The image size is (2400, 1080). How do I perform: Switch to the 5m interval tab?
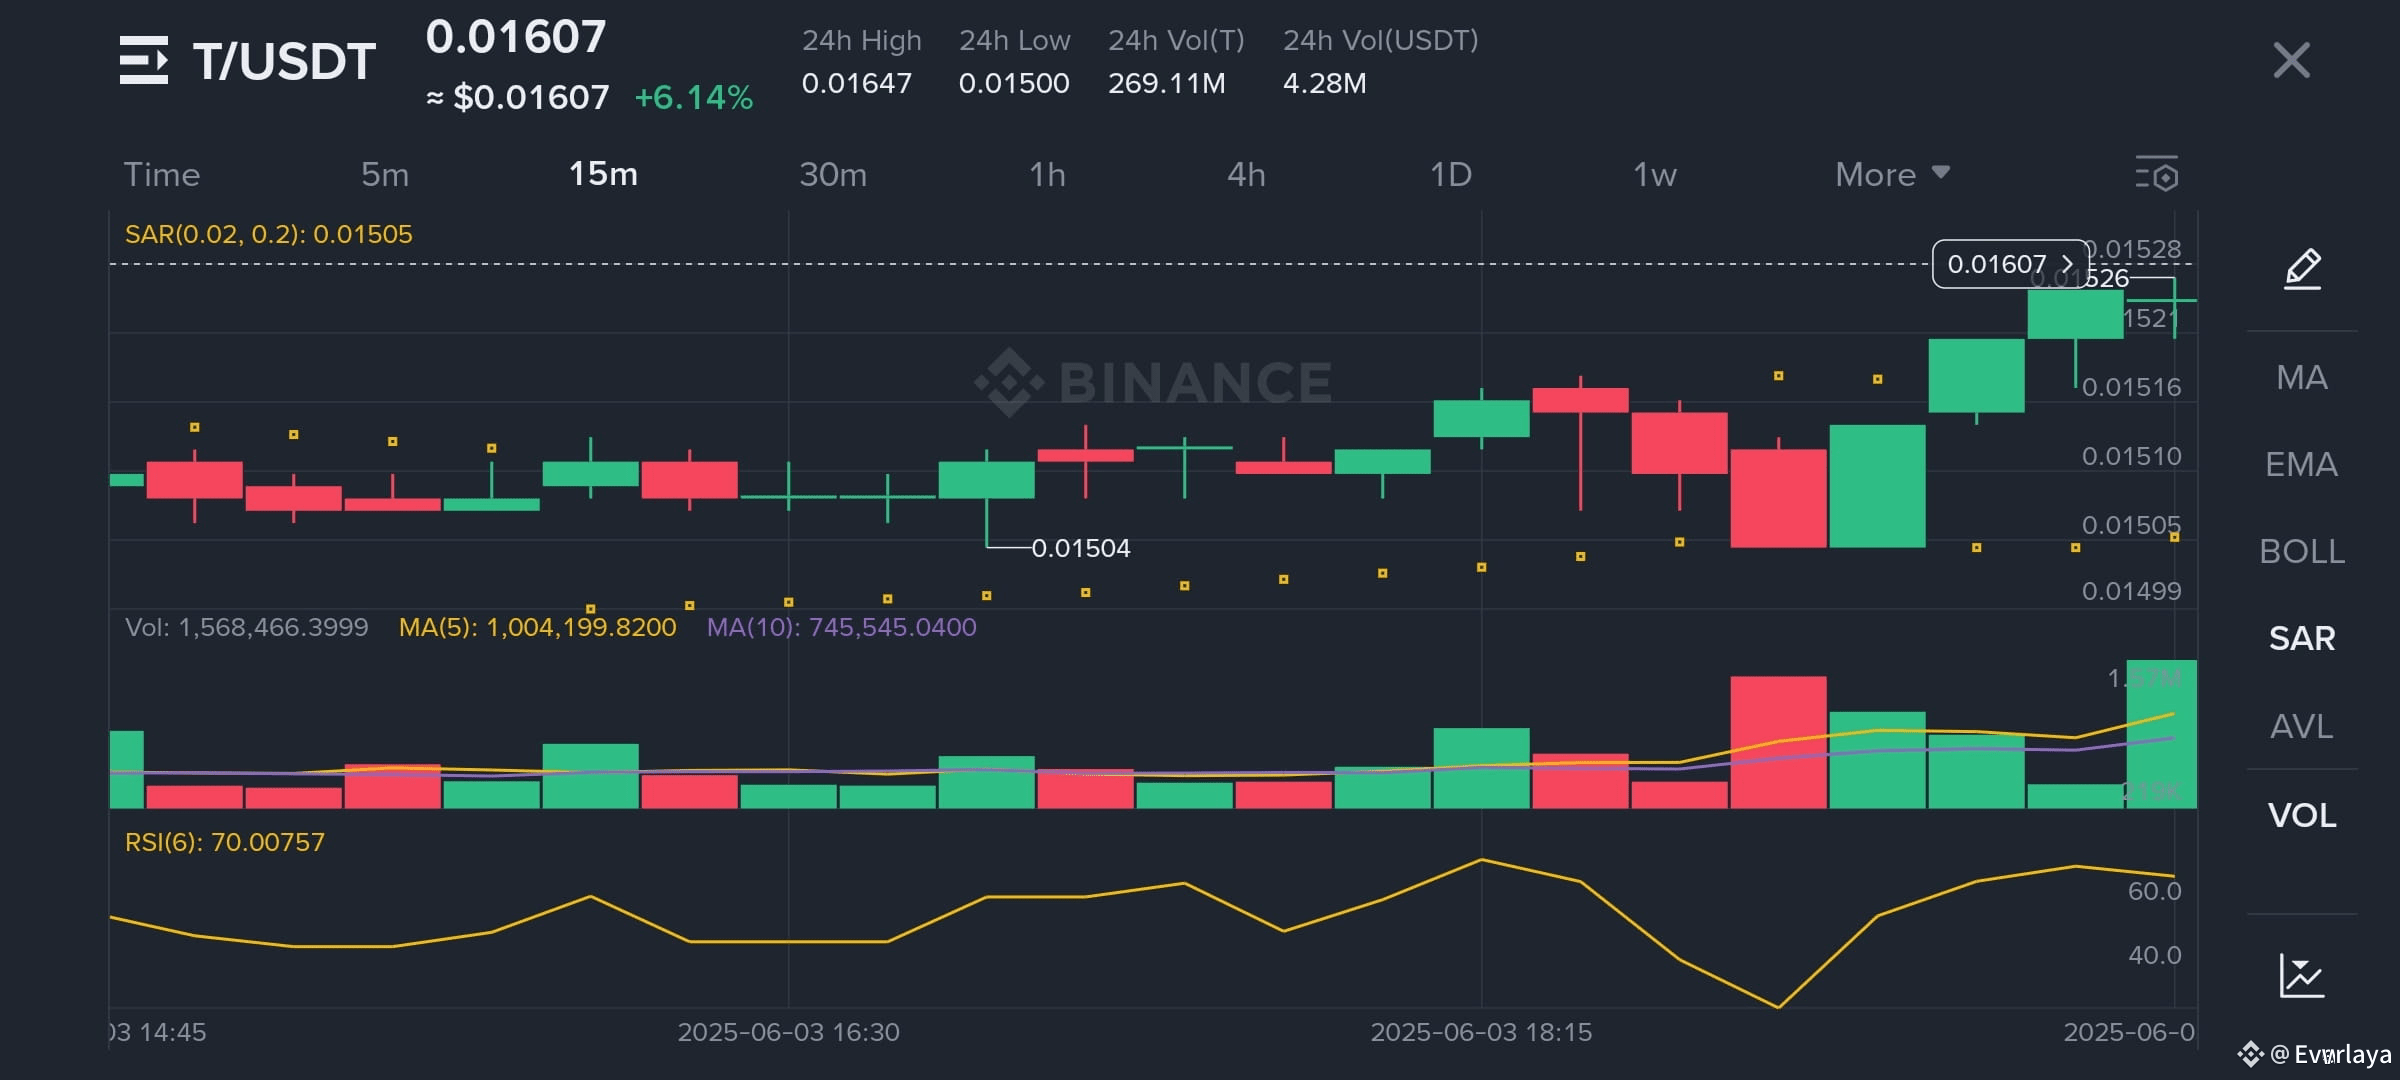[x=385, y=175]
